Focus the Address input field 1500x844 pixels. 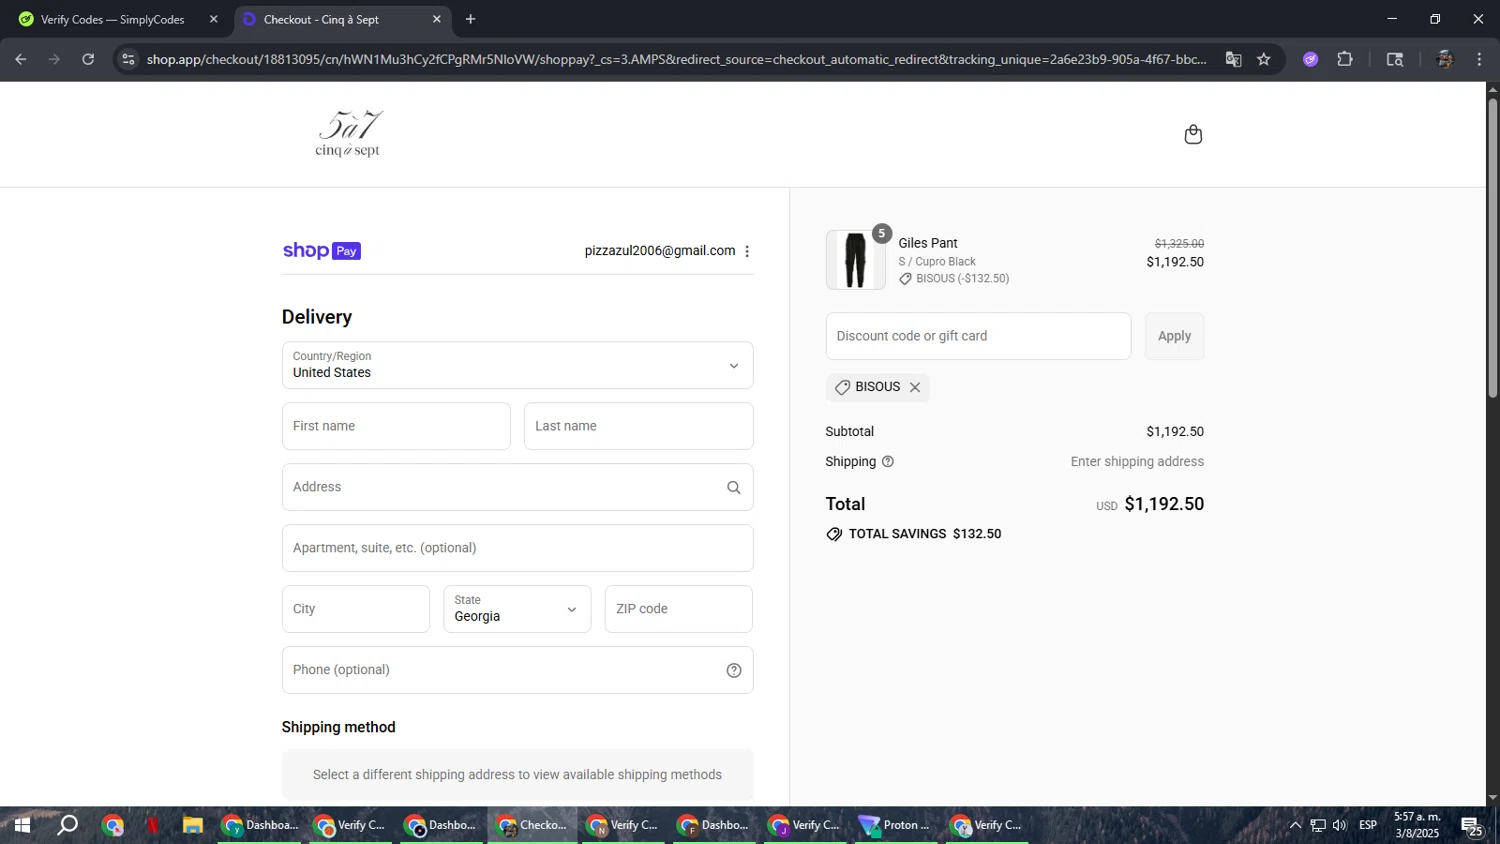[517, 487]
